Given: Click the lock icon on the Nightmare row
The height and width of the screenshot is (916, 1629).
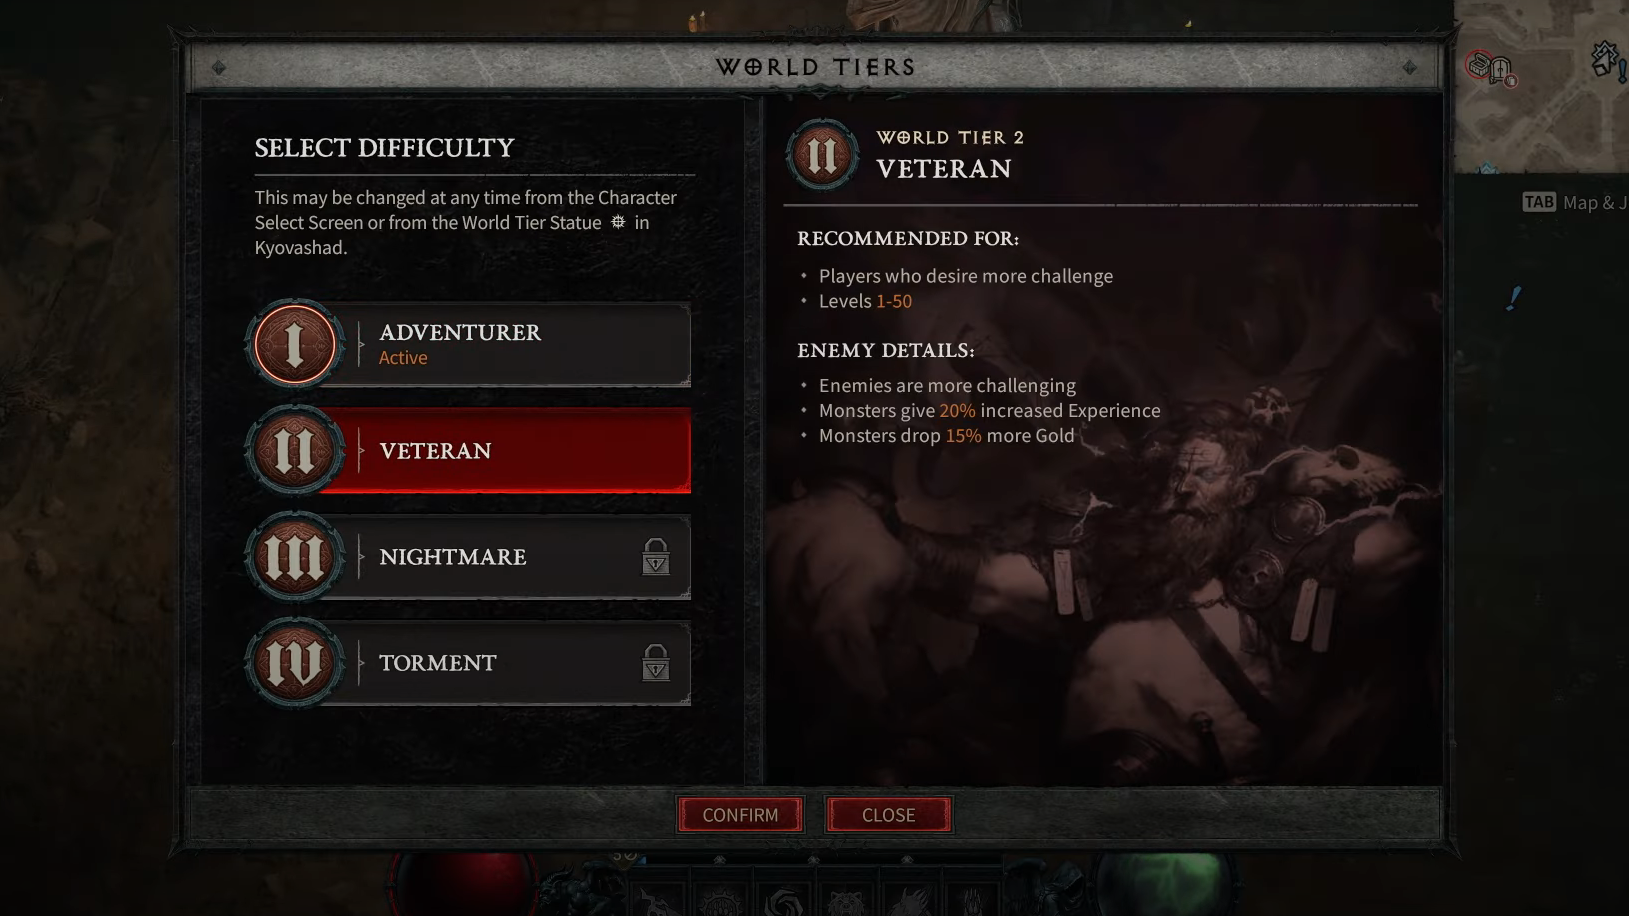Looking at the screenshot, I should 656,557.
